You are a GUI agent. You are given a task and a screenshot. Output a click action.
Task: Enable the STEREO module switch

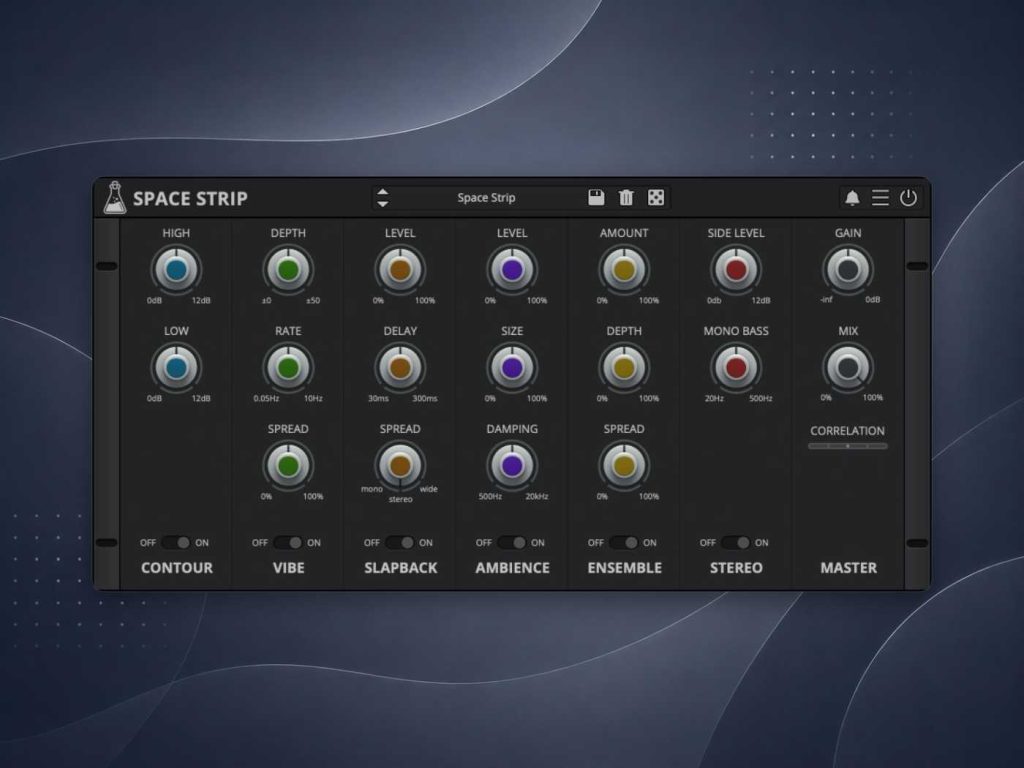coord(736,543)
